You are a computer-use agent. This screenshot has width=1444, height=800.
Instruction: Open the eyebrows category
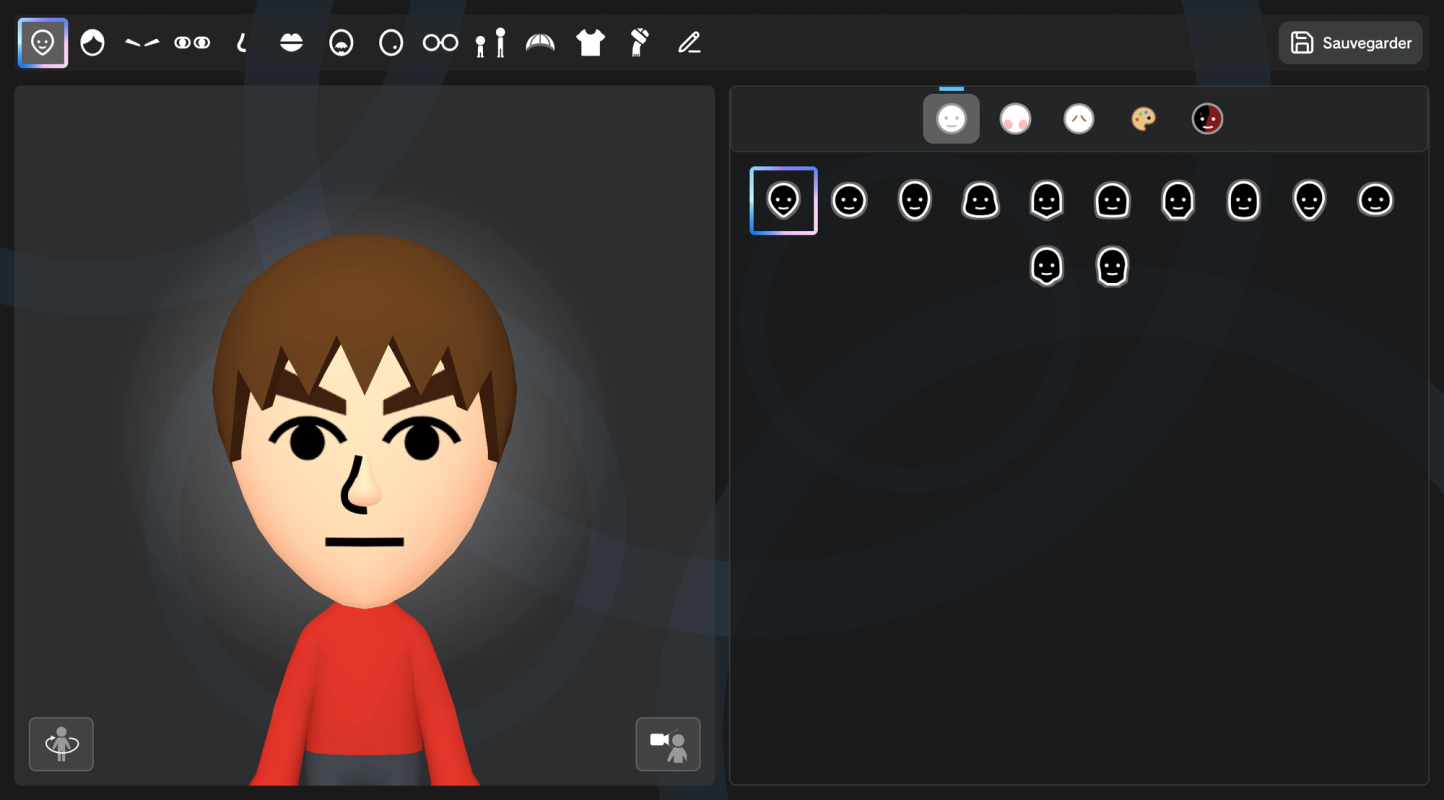142,43
